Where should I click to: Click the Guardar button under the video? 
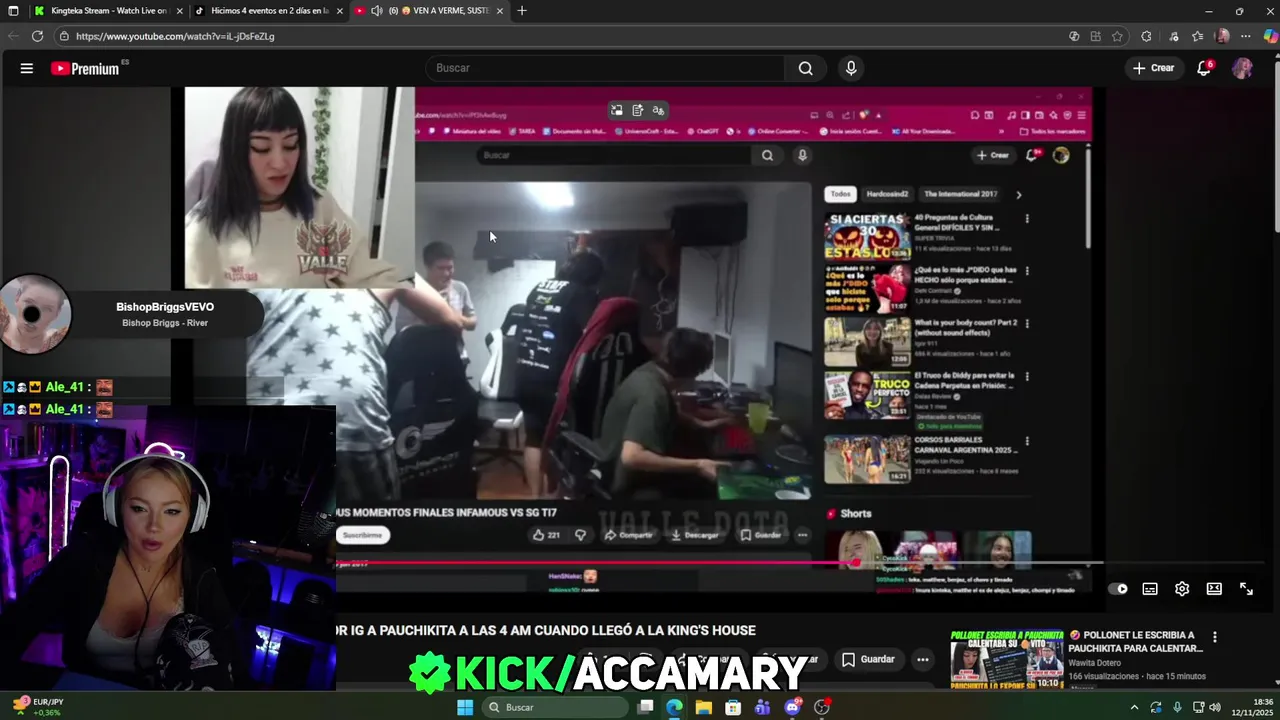click(868, 659)
